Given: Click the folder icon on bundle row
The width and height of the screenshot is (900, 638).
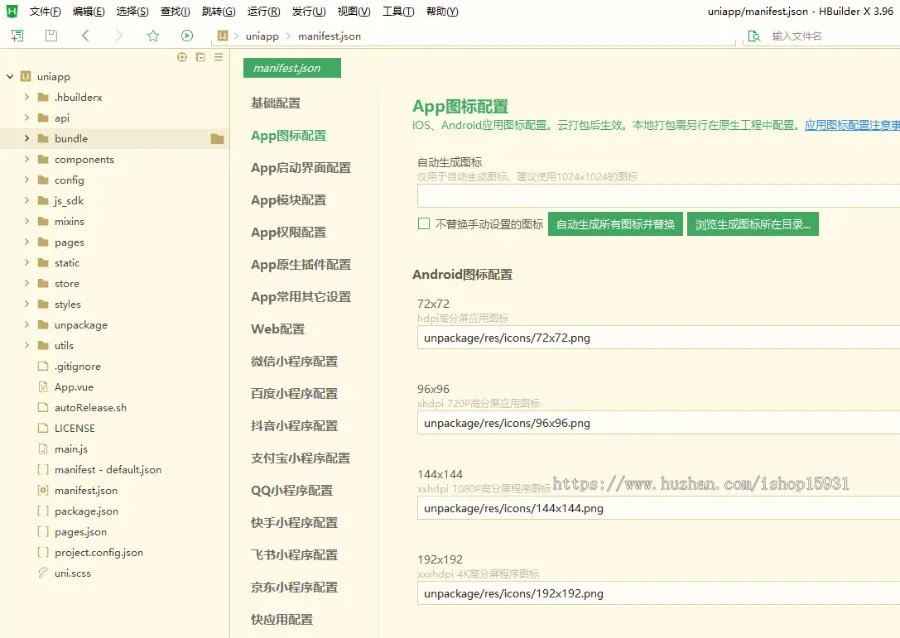Looking at the screenshot, I should coord(217,138).
